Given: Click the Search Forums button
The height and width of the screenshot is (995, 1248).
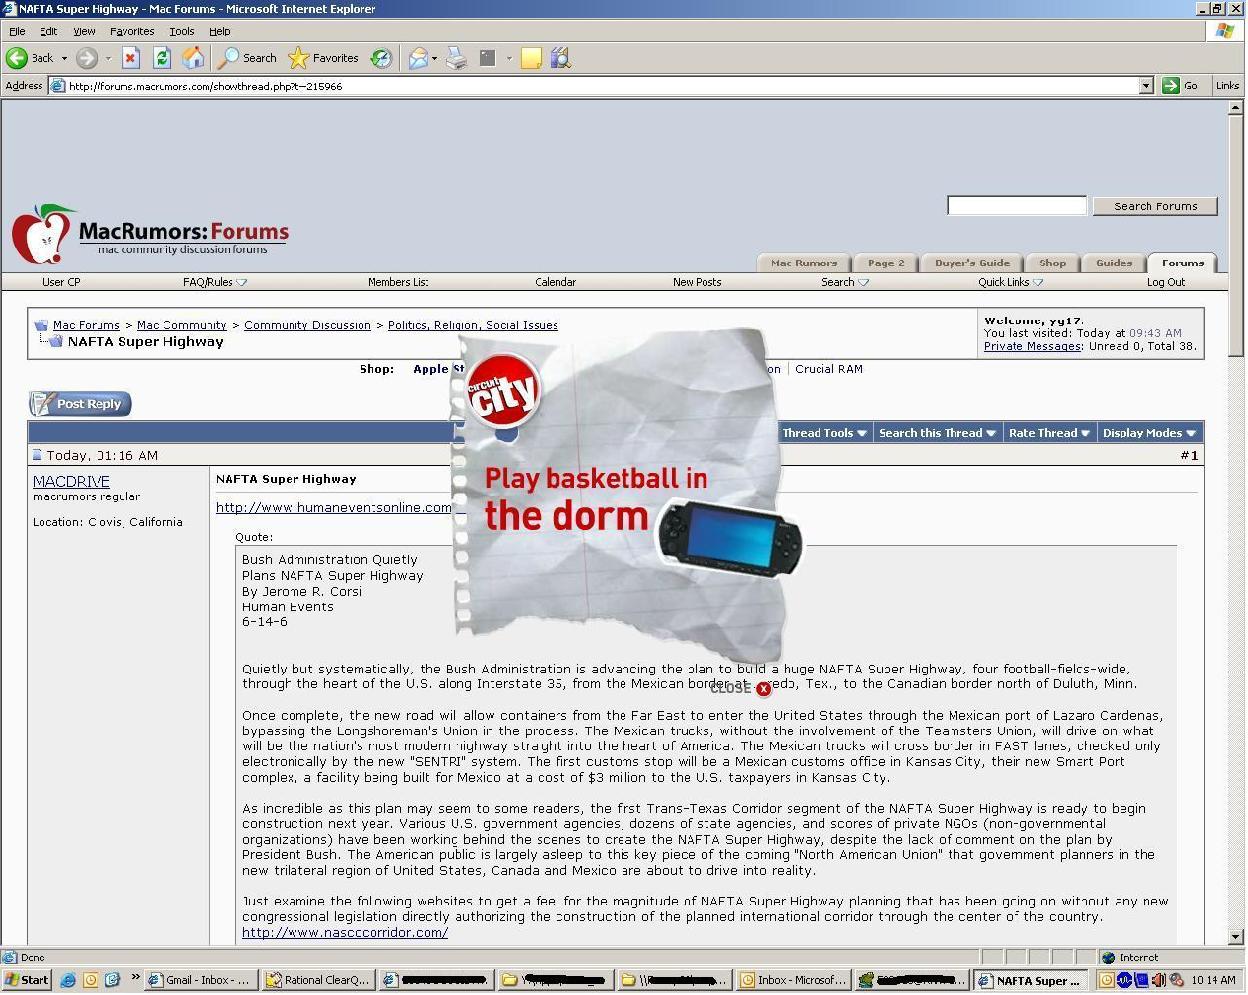Looking at the screenshot, I should [1156, 206].
